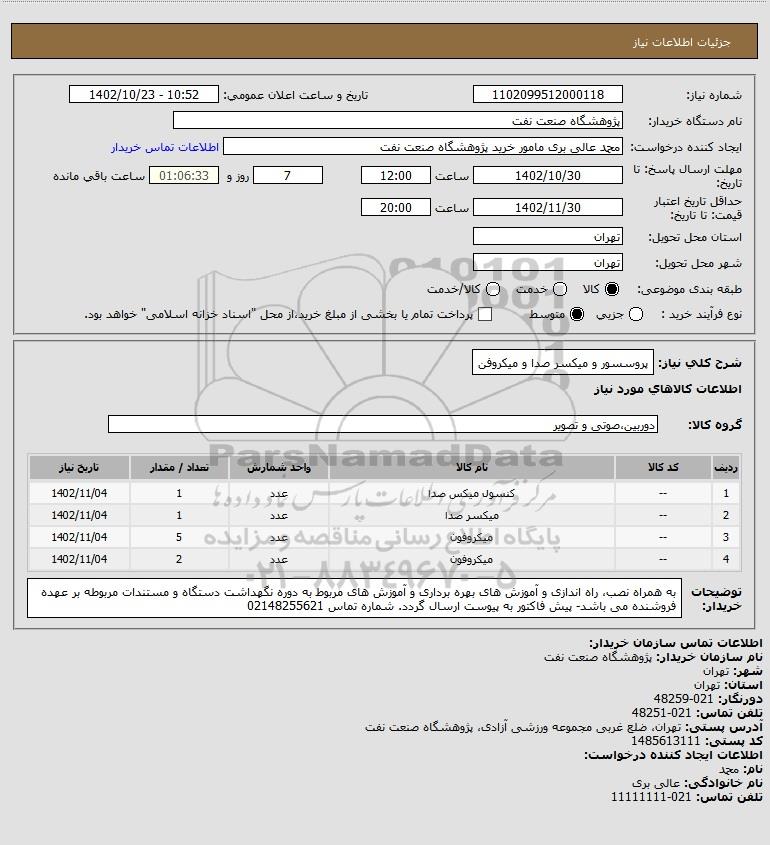The width and height of the screenshot is (770, 845).
Task: Click the buyer notes text box
Action: pos(355,598)
